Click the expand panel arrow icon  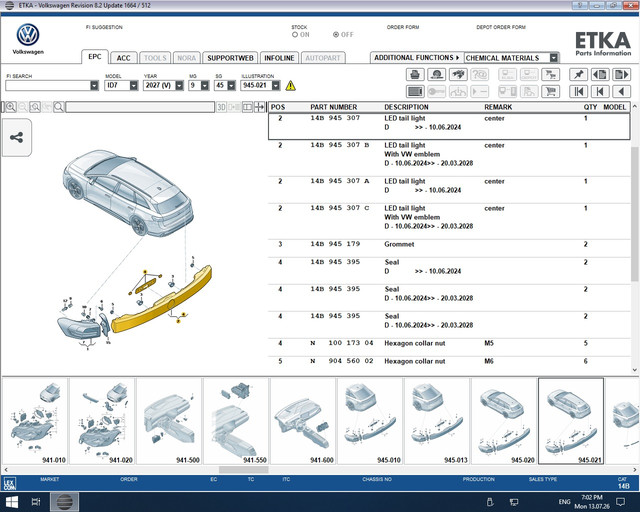[x=260, y=107]
